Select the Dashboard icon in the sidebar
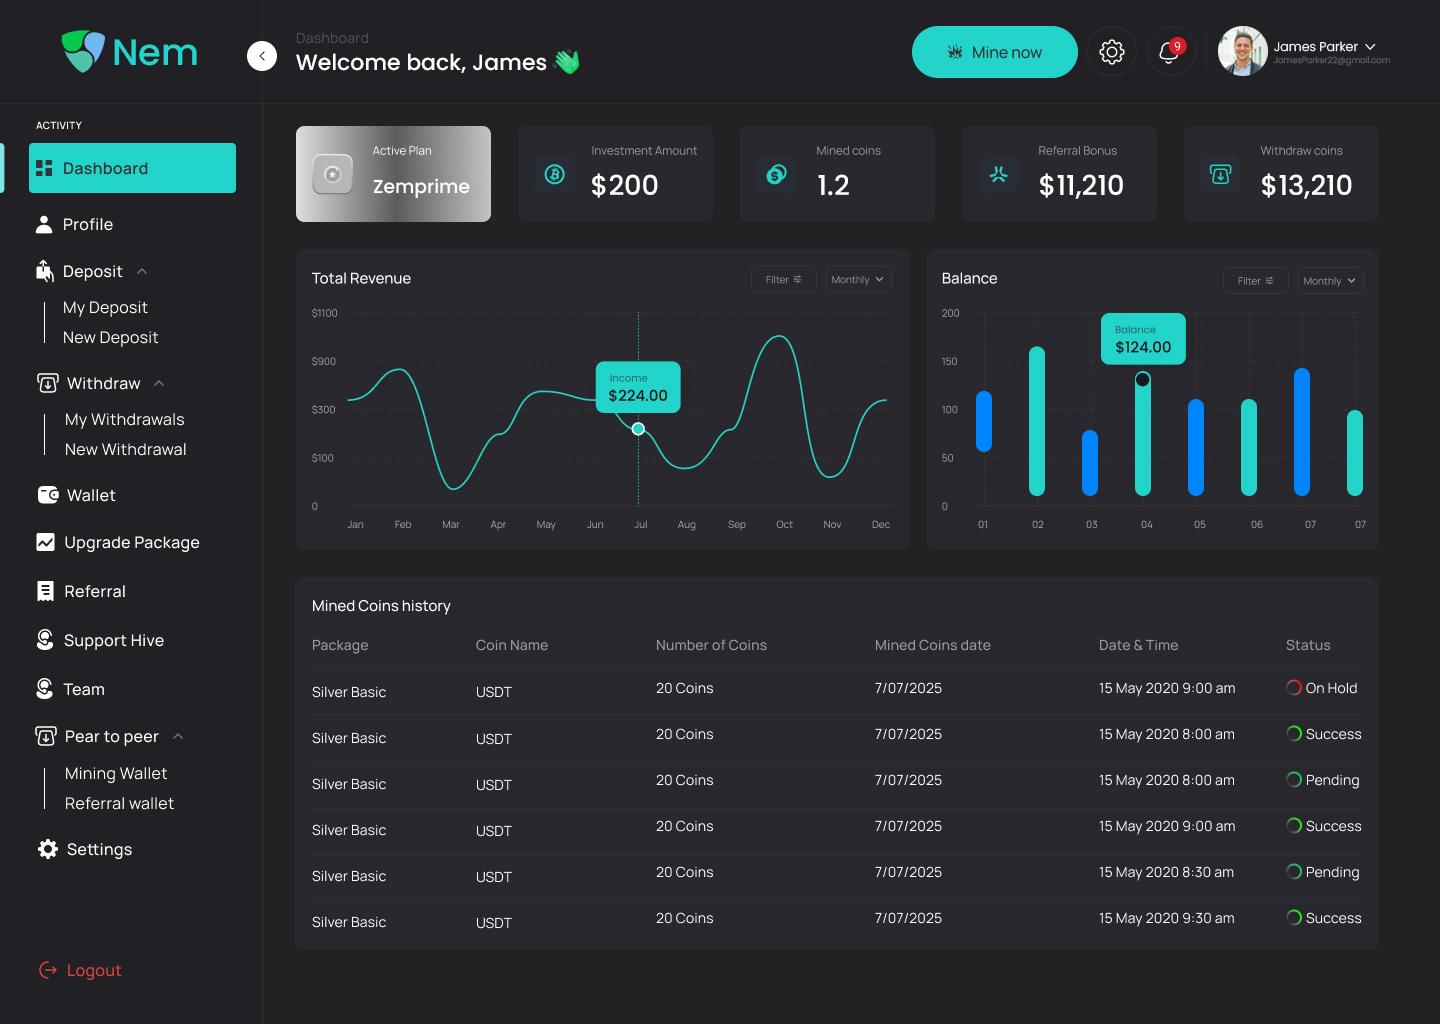 [45, 168]
